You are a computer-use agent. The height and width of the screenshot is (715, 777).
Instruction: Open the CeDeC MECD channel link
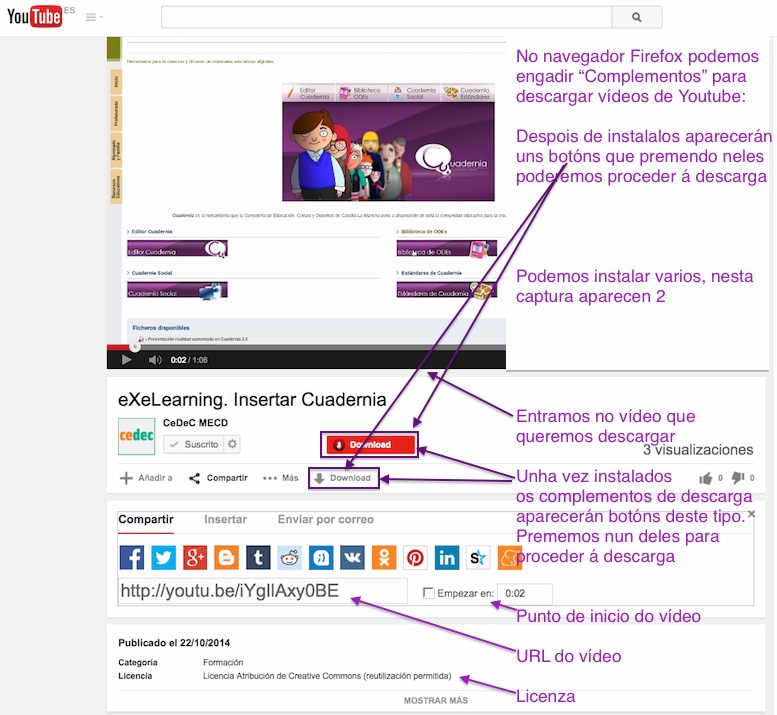coord(195,423)
